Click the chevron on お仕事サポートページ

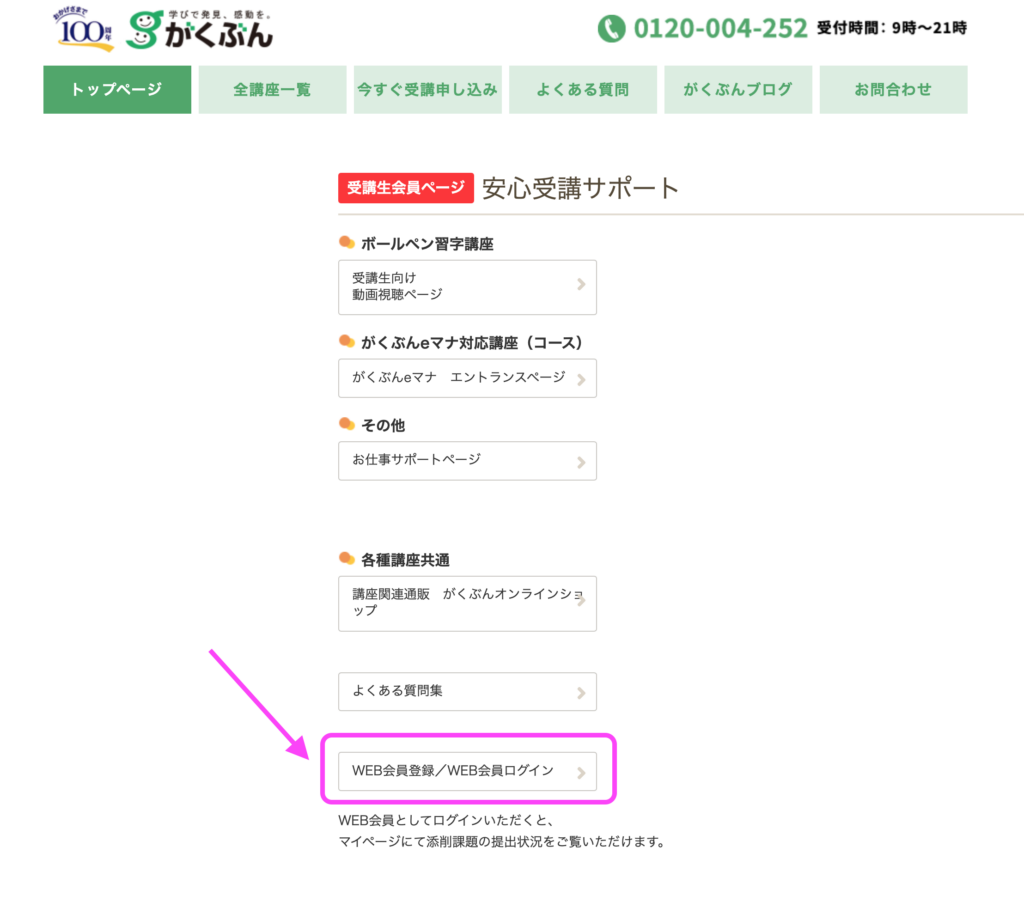click(x=581, y=461)
